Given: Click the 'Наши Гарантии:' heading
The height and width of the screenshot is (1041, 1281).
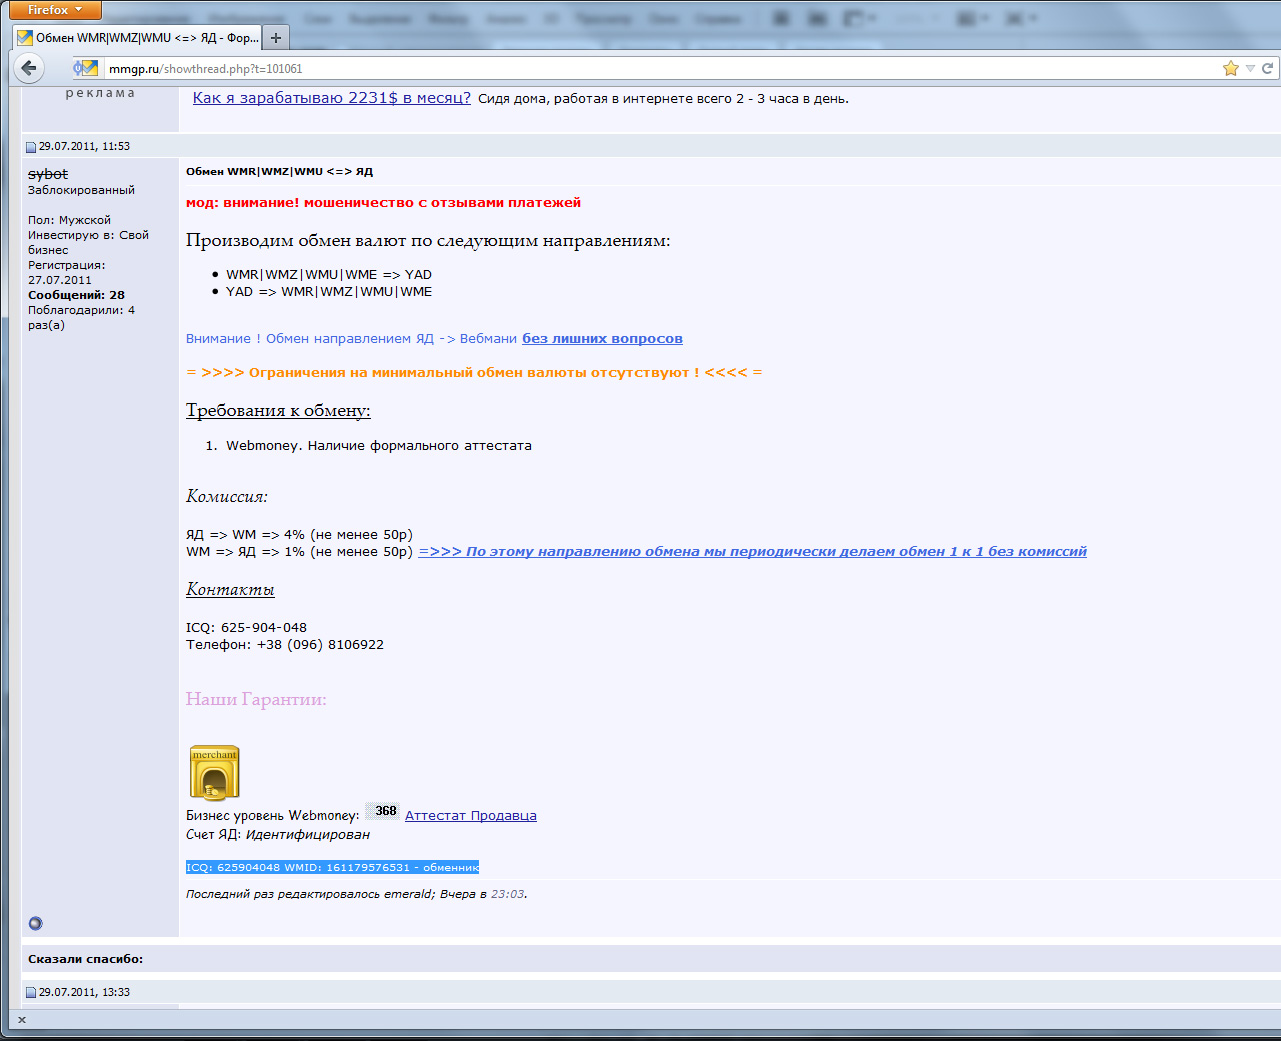Looking at the screenshot, I should click(x=256, y=700).
